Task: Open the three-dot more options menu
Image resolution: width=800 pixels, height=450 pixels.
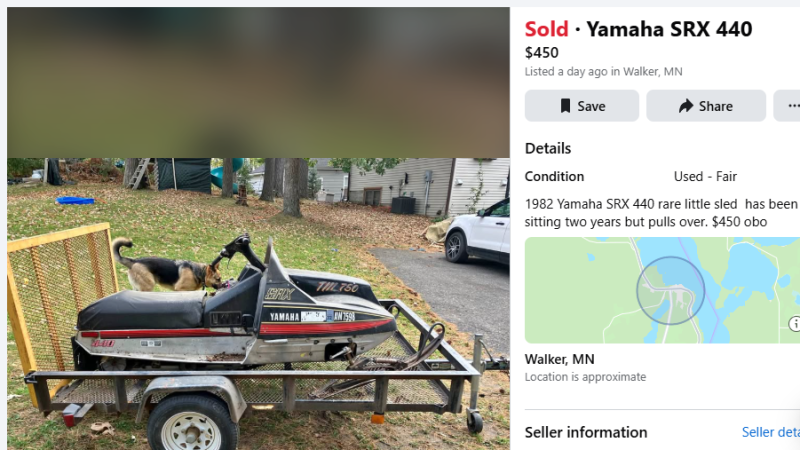Action: click(790, 106)
